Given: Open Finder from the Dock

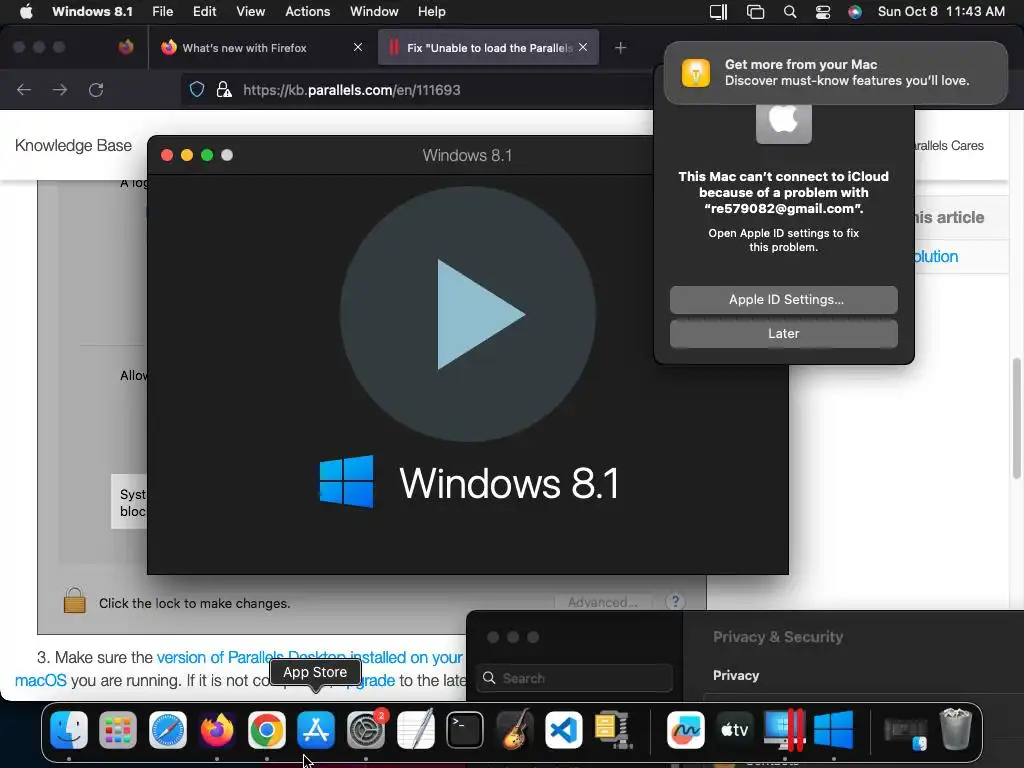Looking at the screenshot, I should 69,729.
